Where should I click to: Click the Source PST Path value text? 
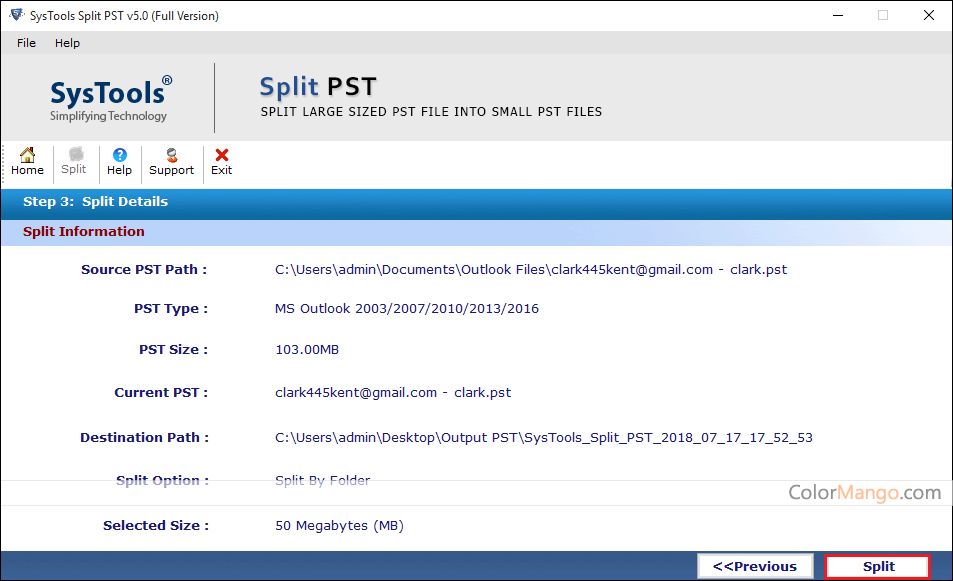point(530,269)
